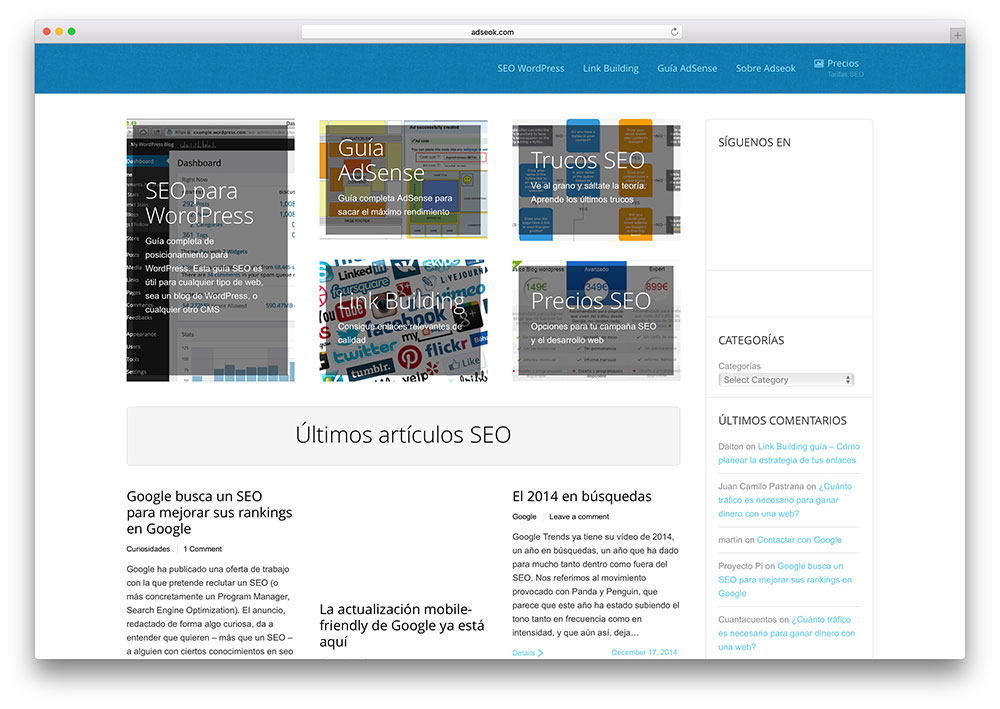Reload the page using the address bar refresh icon

coord(674,31)
